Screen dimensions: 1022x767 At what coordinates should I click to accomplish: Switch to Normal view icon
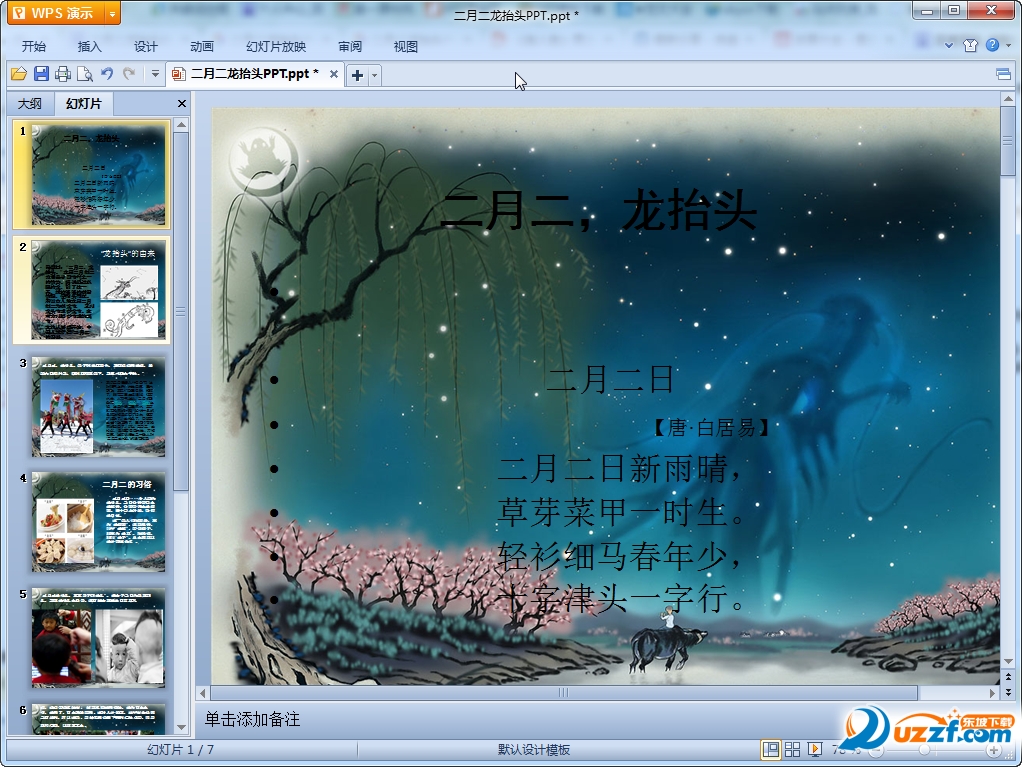[x=770, y=750]
